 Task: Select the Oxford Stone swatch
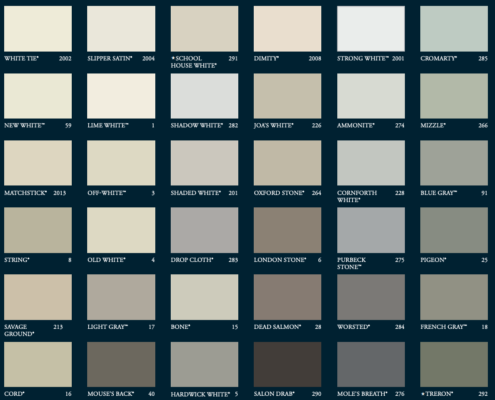pos(287,163)
